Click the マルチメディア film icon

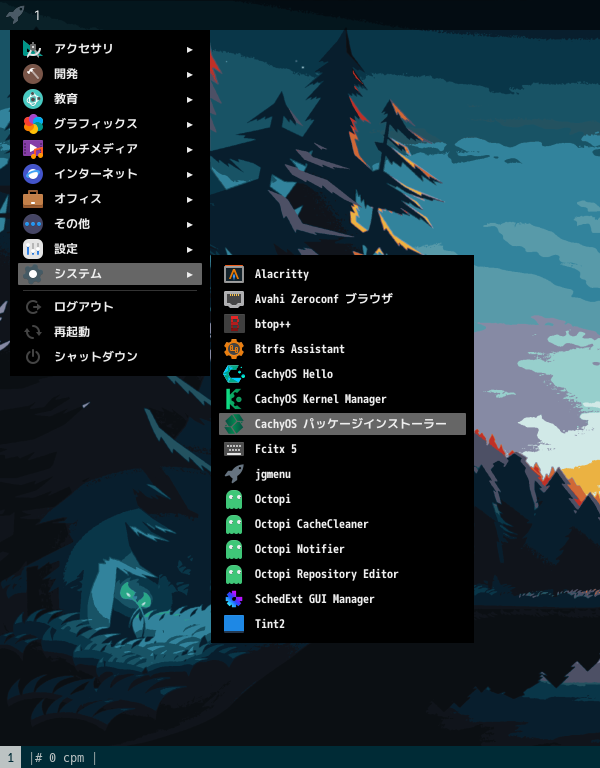point(33,149)
